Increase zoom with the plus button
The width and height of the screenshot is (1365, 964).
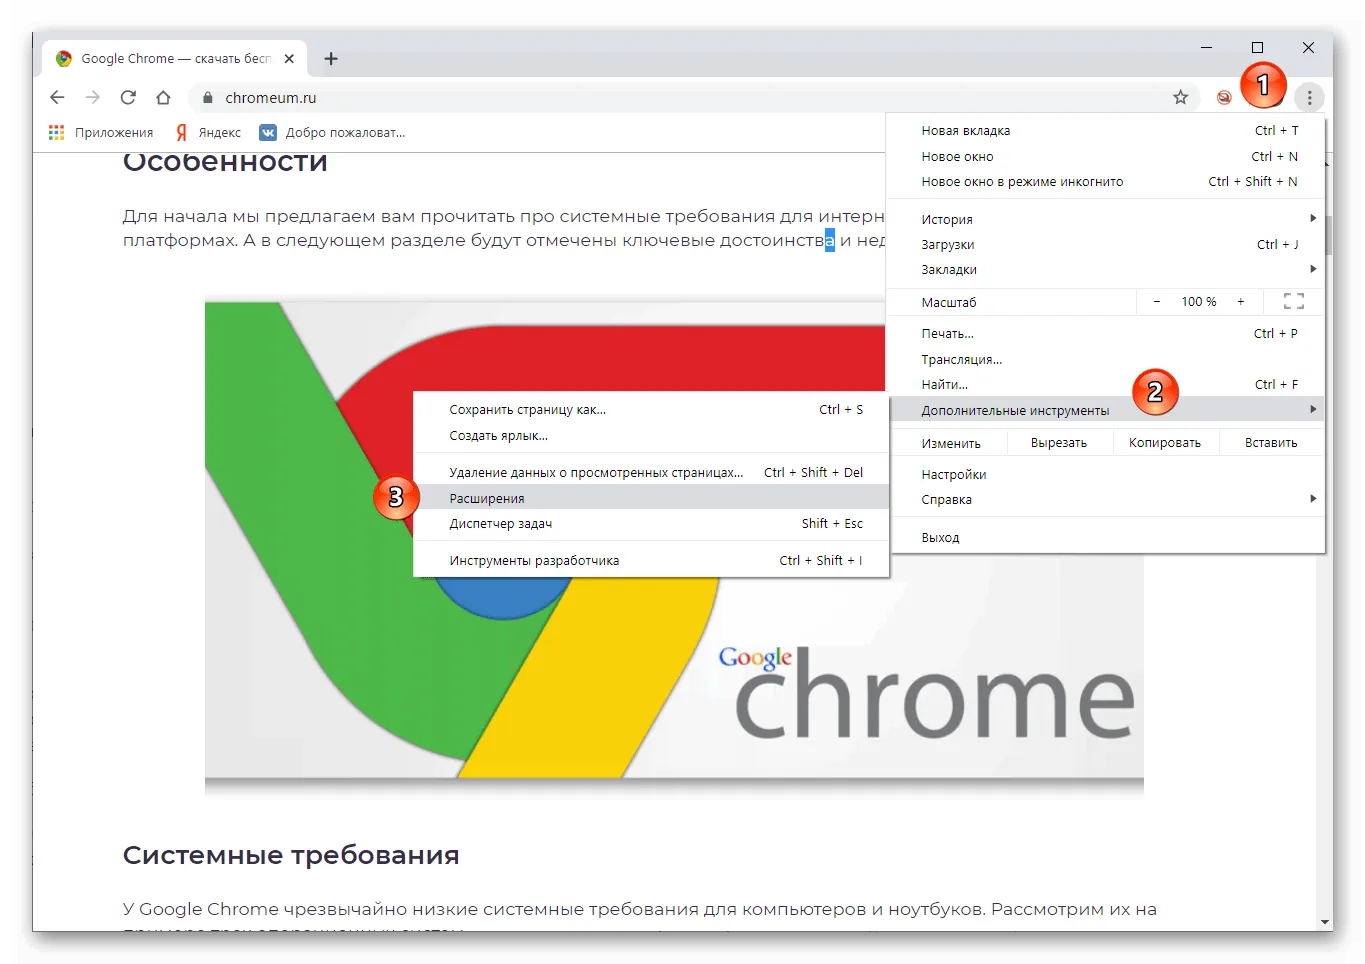(x=1241, y=301)
